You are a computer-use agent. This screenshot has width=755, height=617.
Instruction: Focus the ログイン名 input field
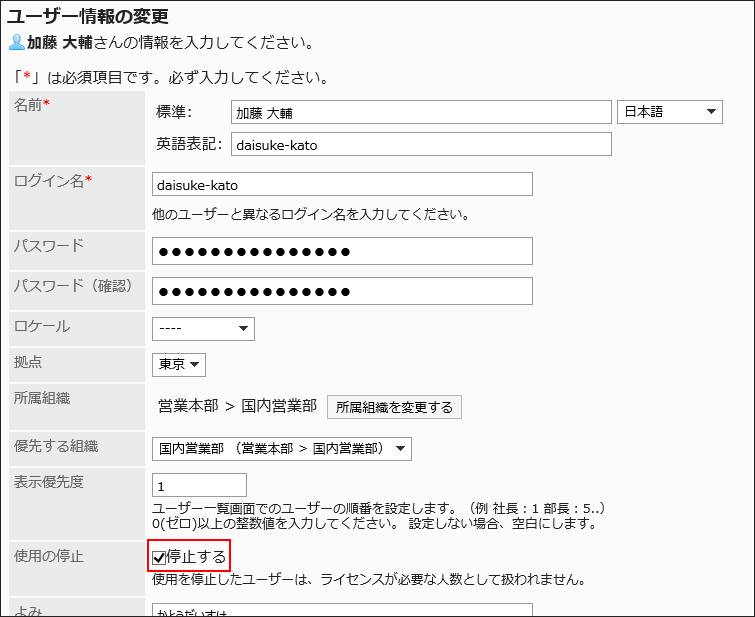(x=342, y=184)
